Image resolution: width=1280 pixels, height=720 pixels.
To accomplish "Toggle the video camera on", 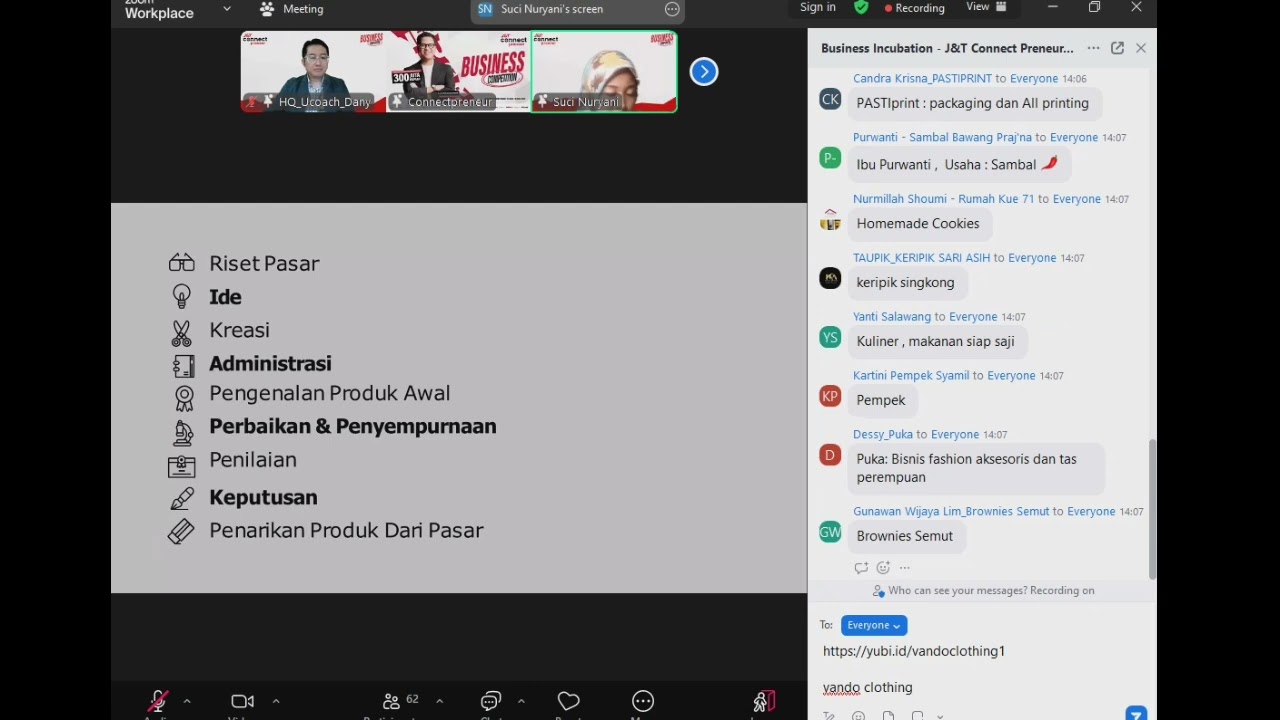I will tap(242, 702).
